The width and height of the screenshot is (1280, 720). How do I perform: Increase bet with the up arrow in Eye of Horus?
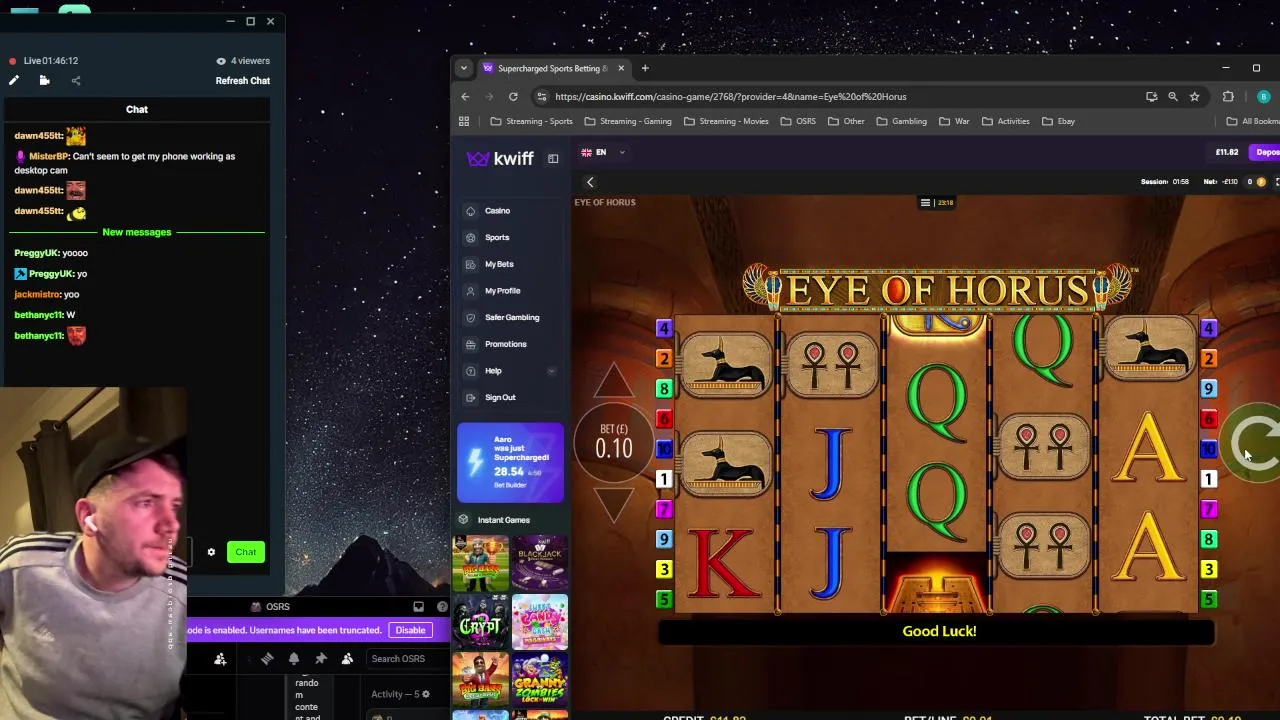[614, 382]
